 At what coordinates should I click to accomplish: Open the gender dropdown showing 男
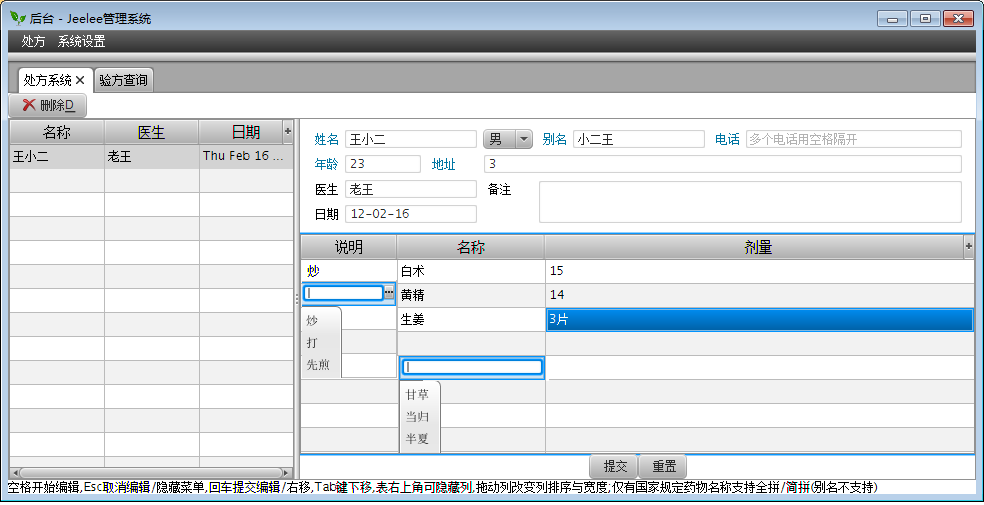pyautogui.click(x=508, y=139)
